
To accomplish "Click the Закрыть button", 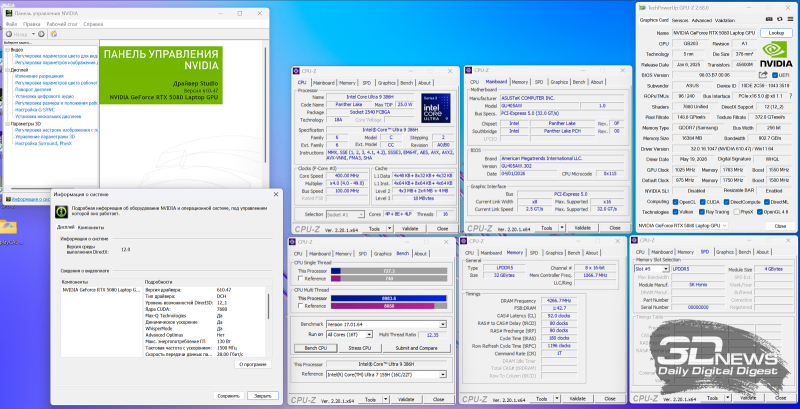I will (x=263, y=396).
